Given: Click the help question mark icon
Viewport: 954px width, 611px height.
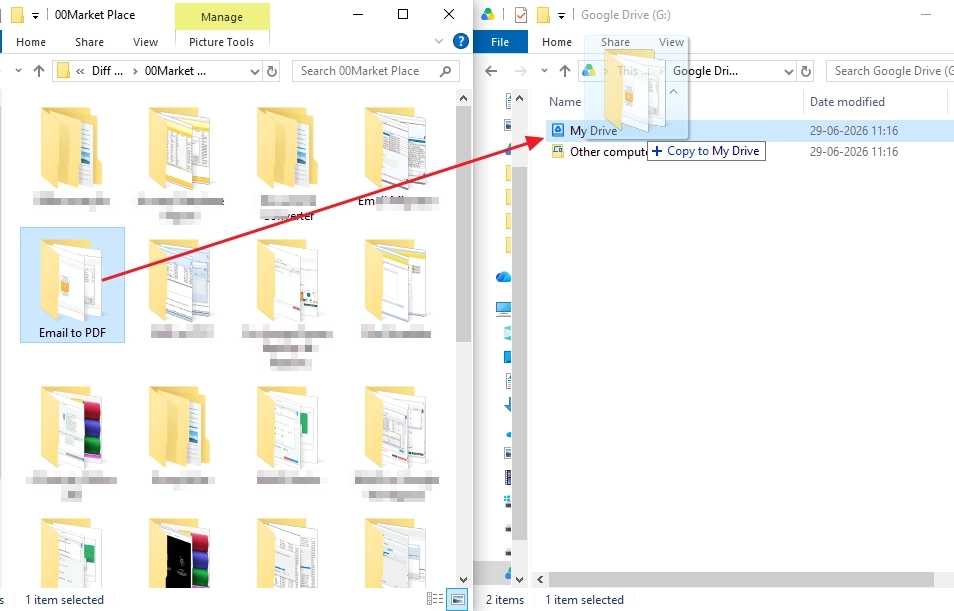Looking at the screenshot, I should 461,41.
